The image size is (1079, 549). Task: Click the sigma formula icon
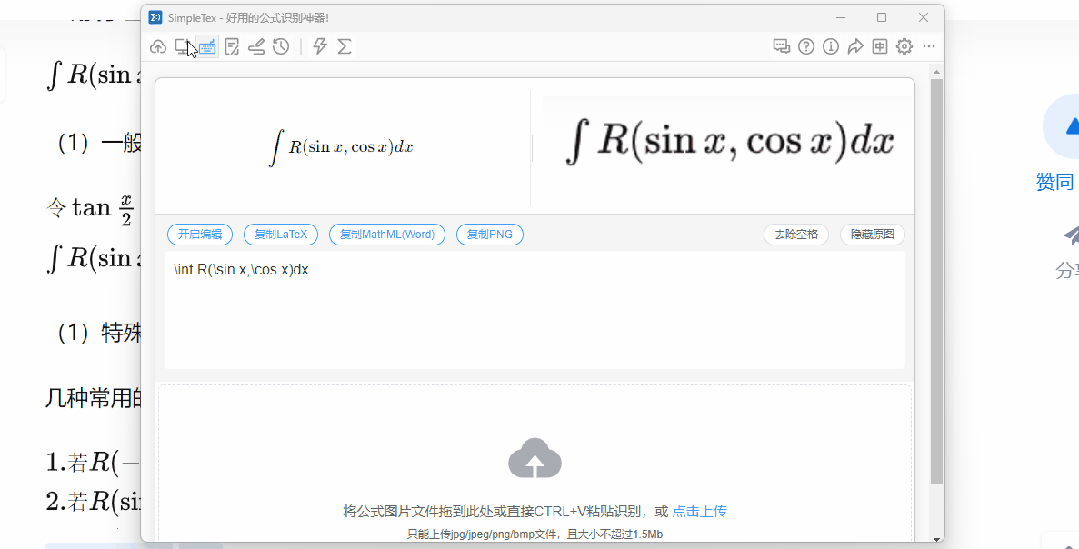[x=344, y=47]
